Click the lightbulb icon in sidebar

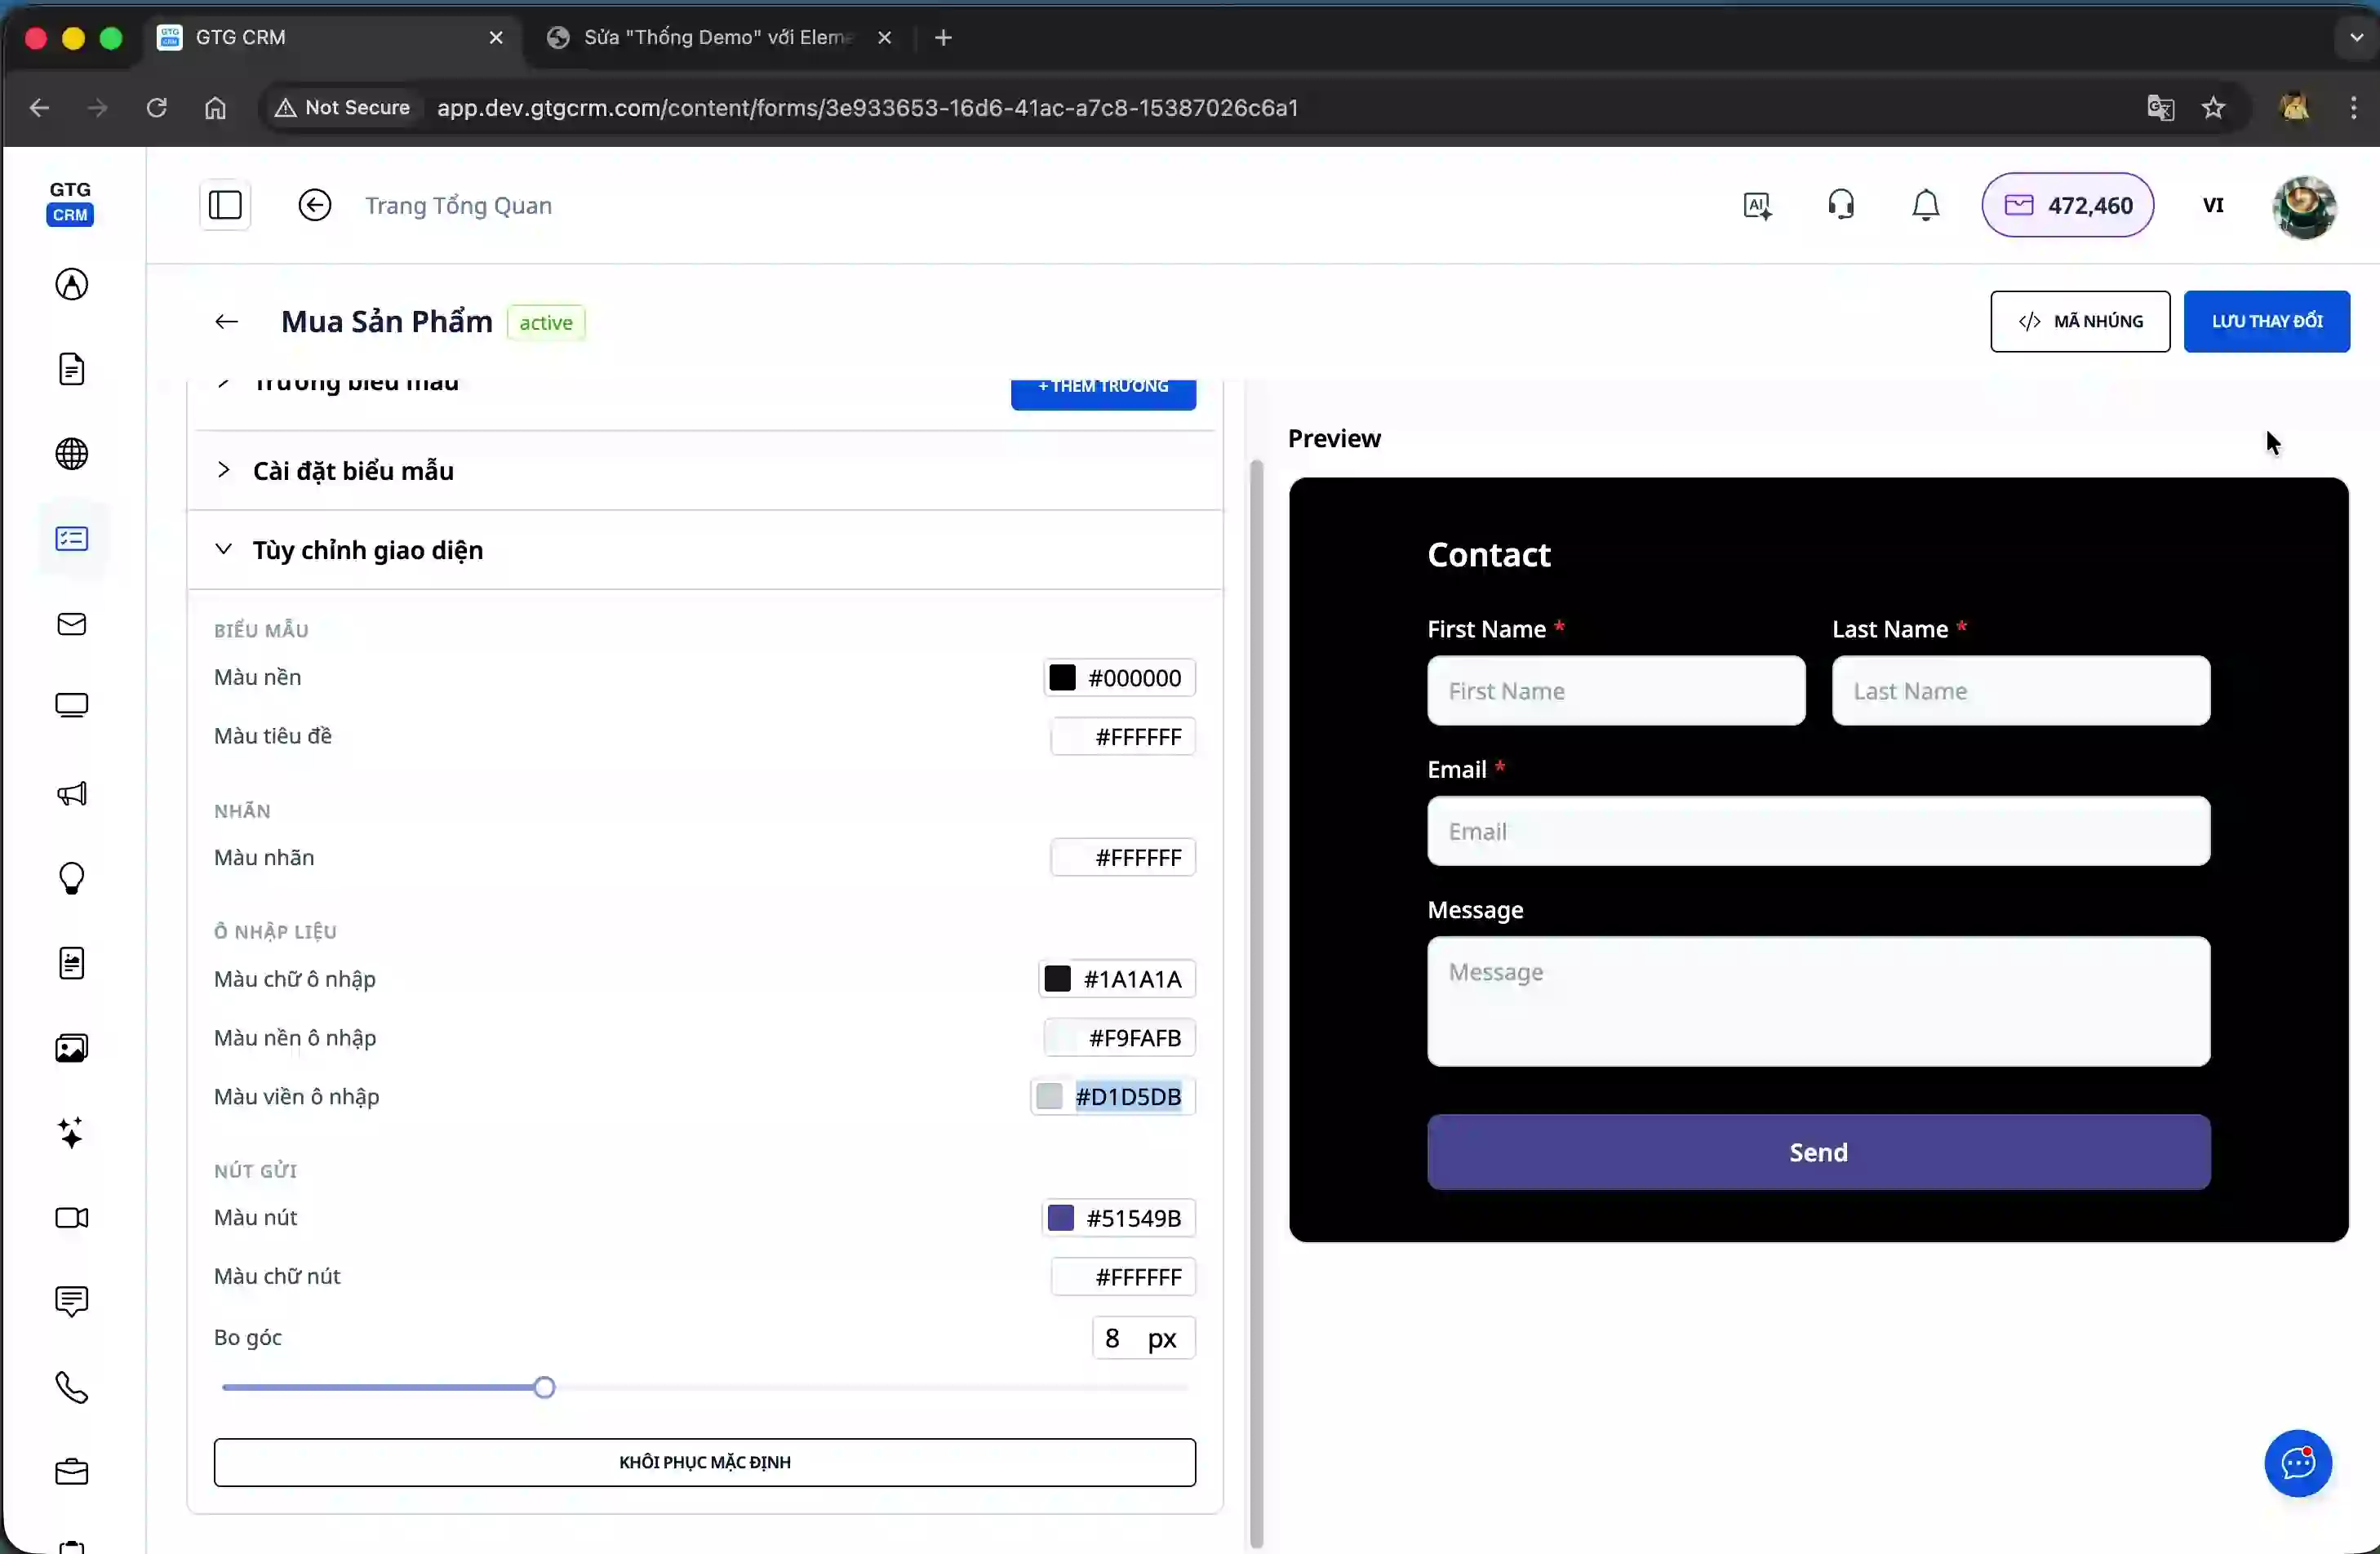72,879
